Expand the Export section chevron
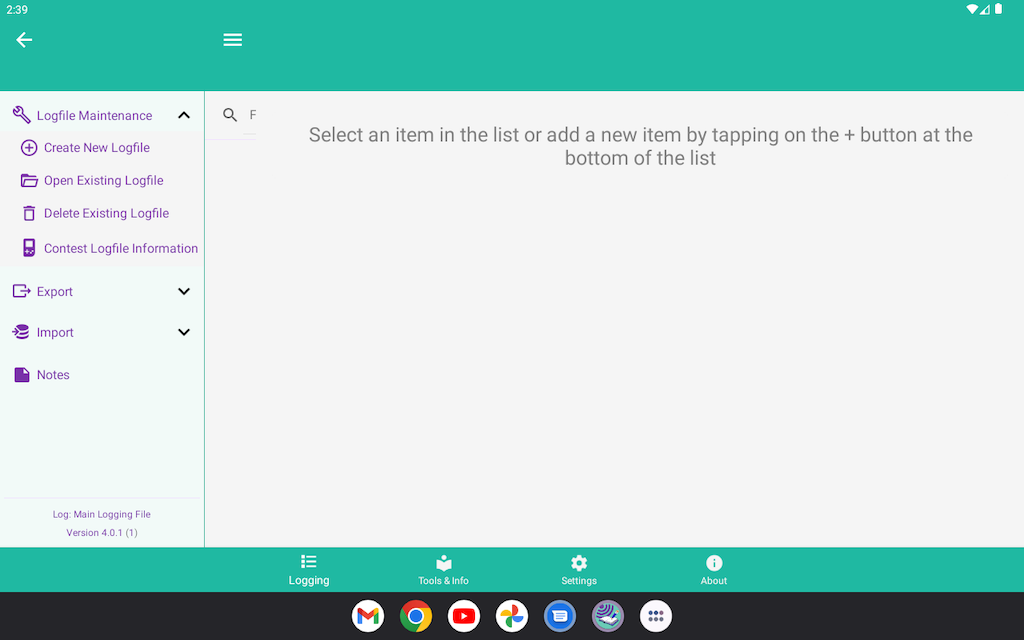The image size is (1024, 640). coord(184,291)
